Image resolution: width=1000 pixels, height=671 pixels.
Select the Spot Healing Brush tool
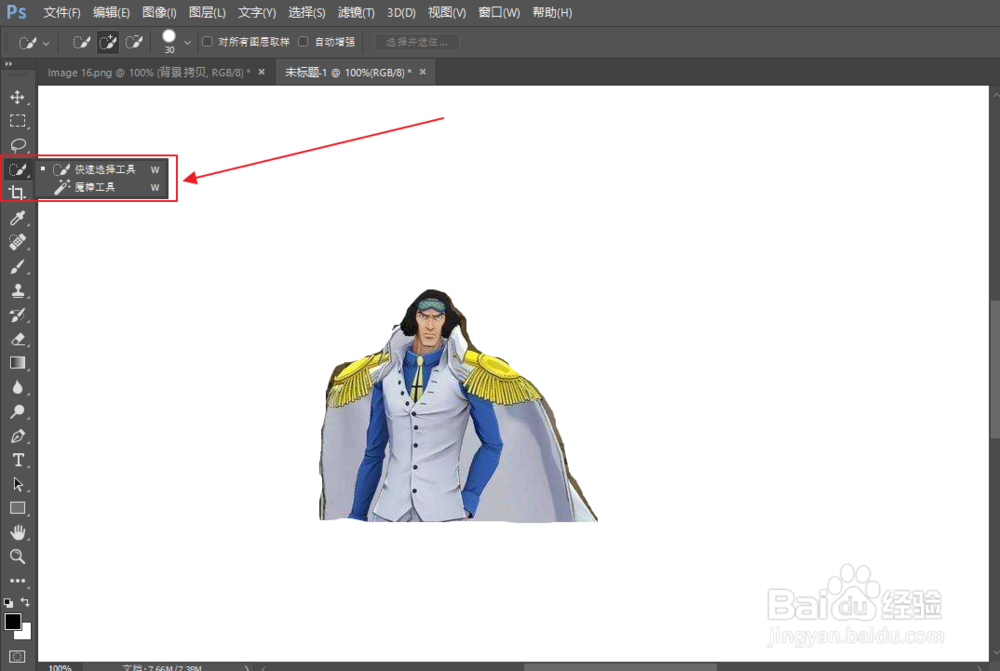point(17,242)
